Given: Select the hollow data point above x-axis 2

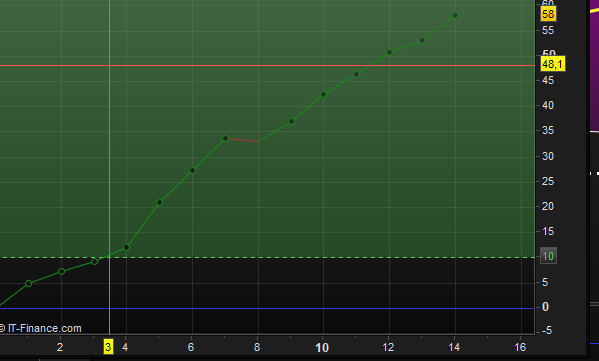Looking at the screenshot, I should pyautogui.click(x=61, y=272).
